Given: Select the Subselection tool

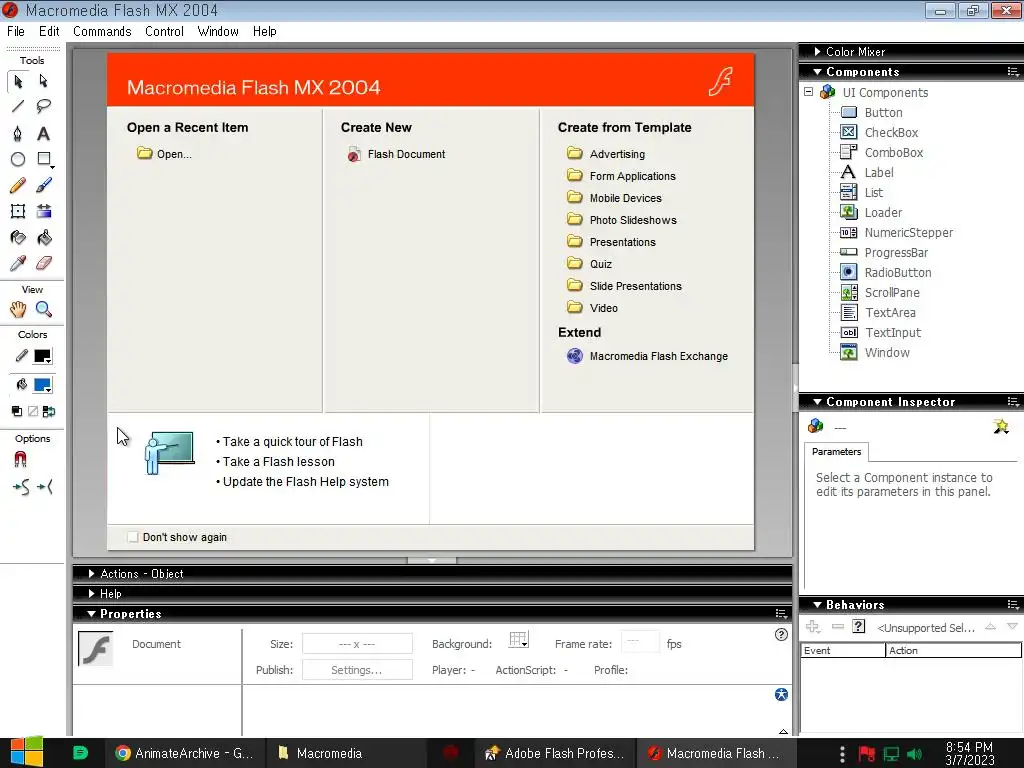Looking at the screenshot, I should (44, 82).
